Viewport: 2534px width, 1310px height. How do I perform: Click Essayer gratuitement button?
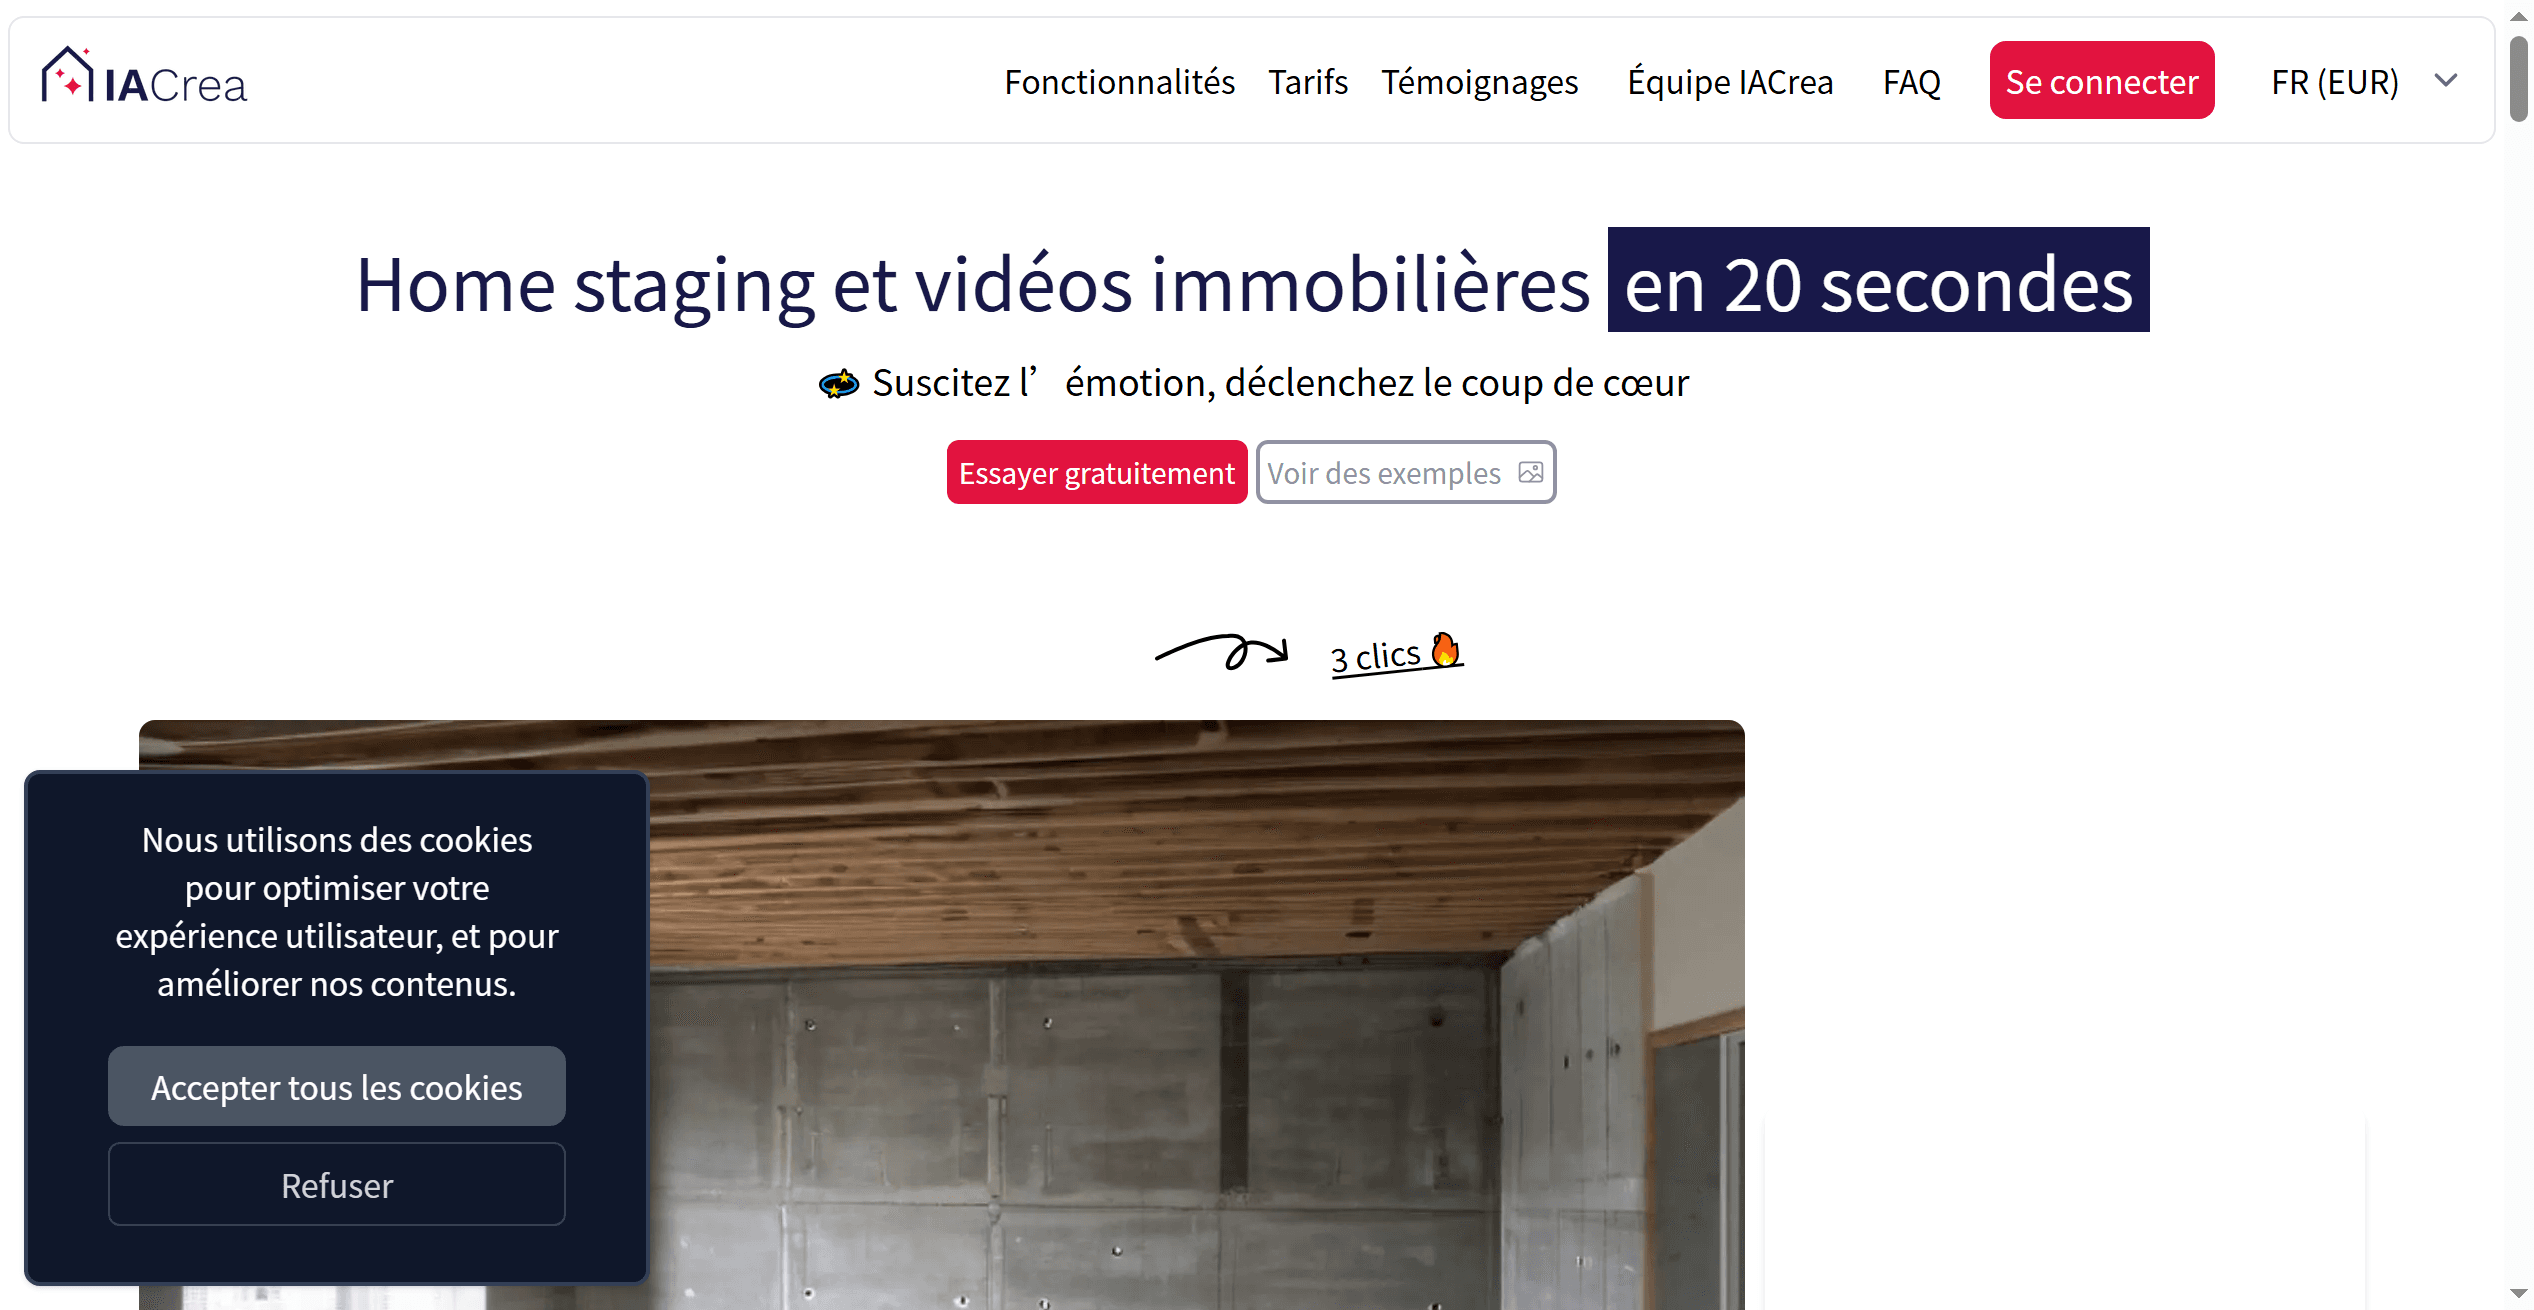click(x=1096, y=472)
